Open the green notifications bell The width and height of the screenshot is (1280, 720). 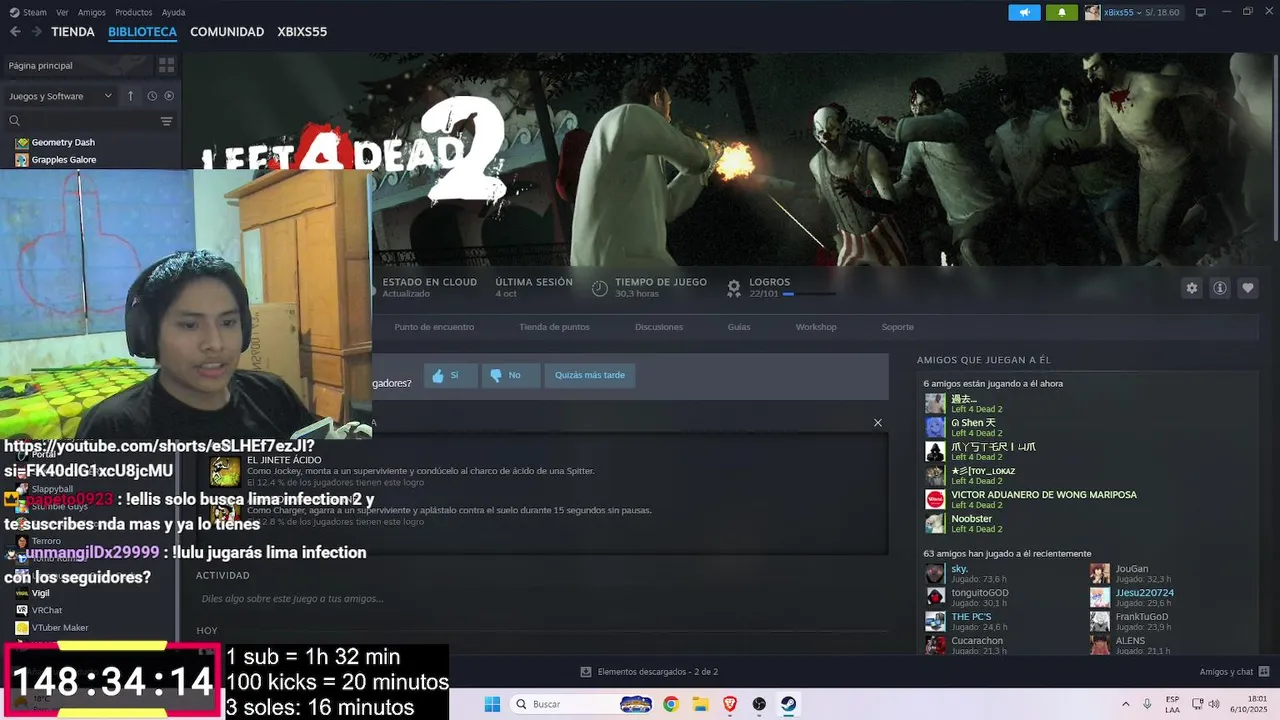coord(1062,12)
